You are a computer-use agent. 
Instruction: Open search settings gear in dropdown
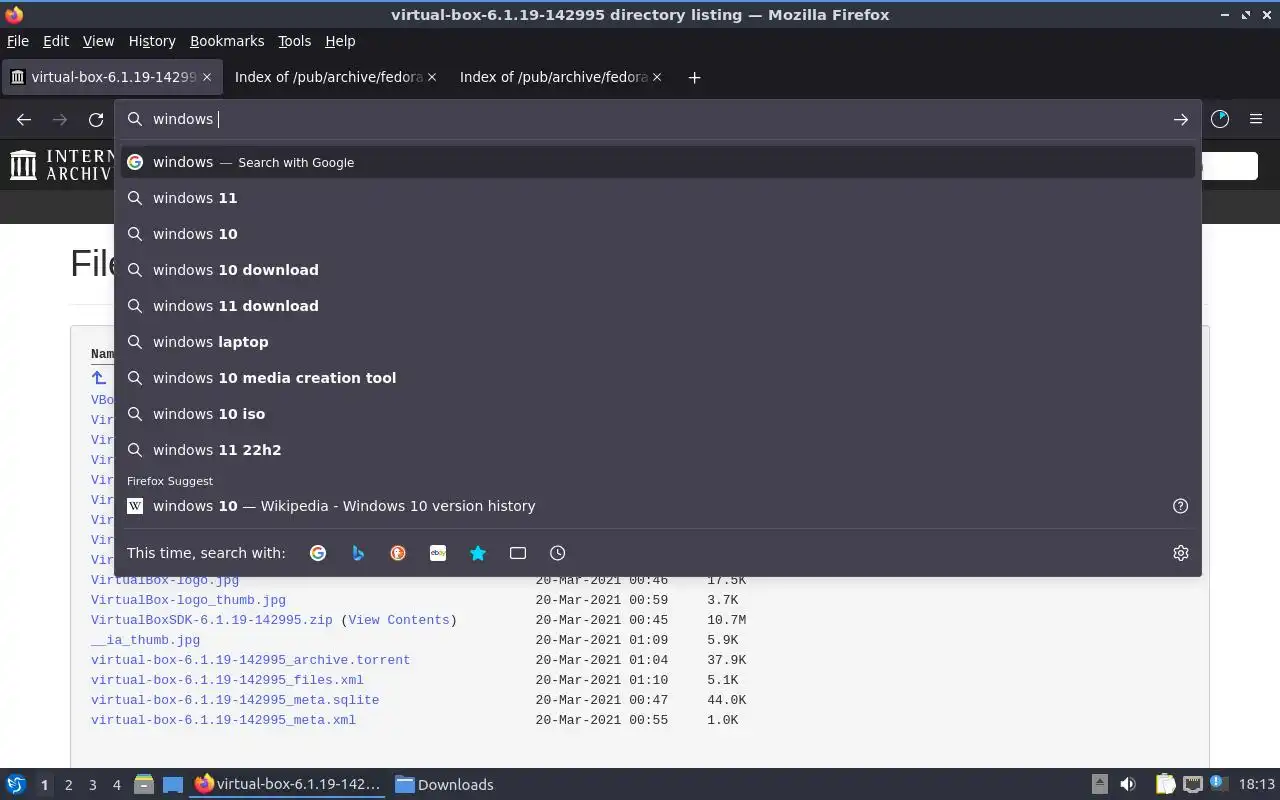point(1181,553)
